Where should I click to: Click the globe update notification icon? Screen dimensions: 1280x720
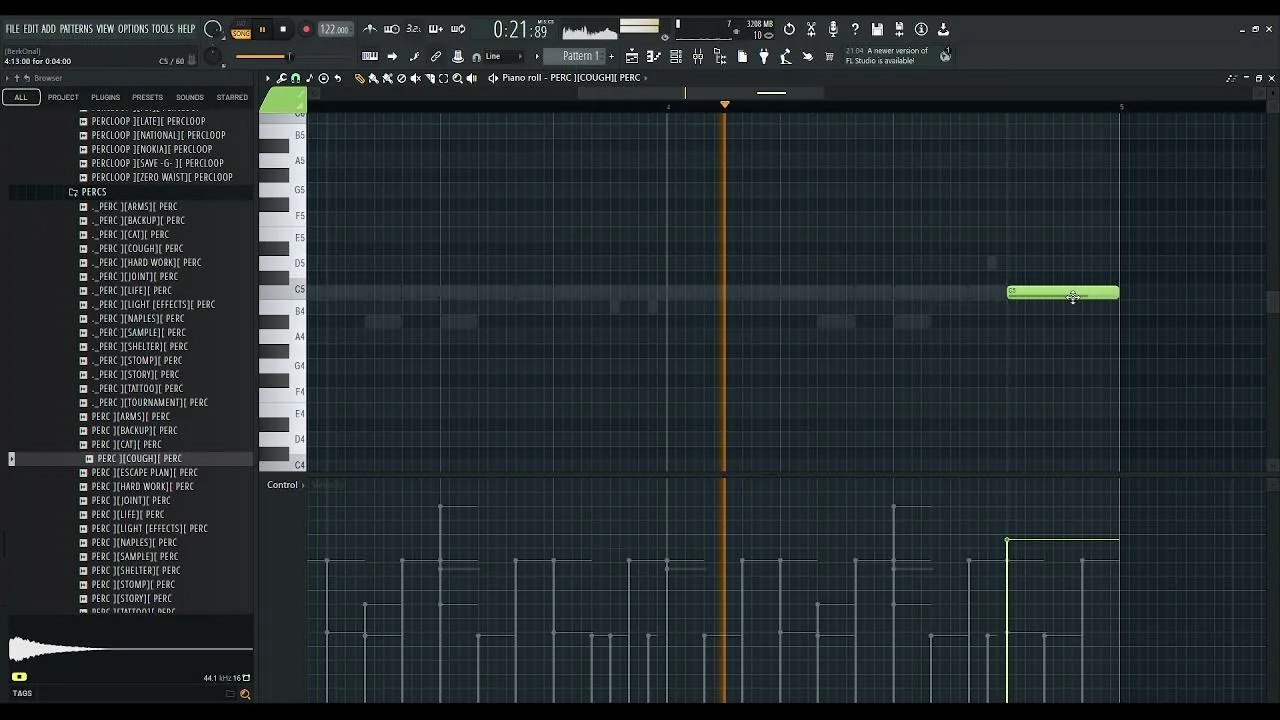tap(945, 56)
